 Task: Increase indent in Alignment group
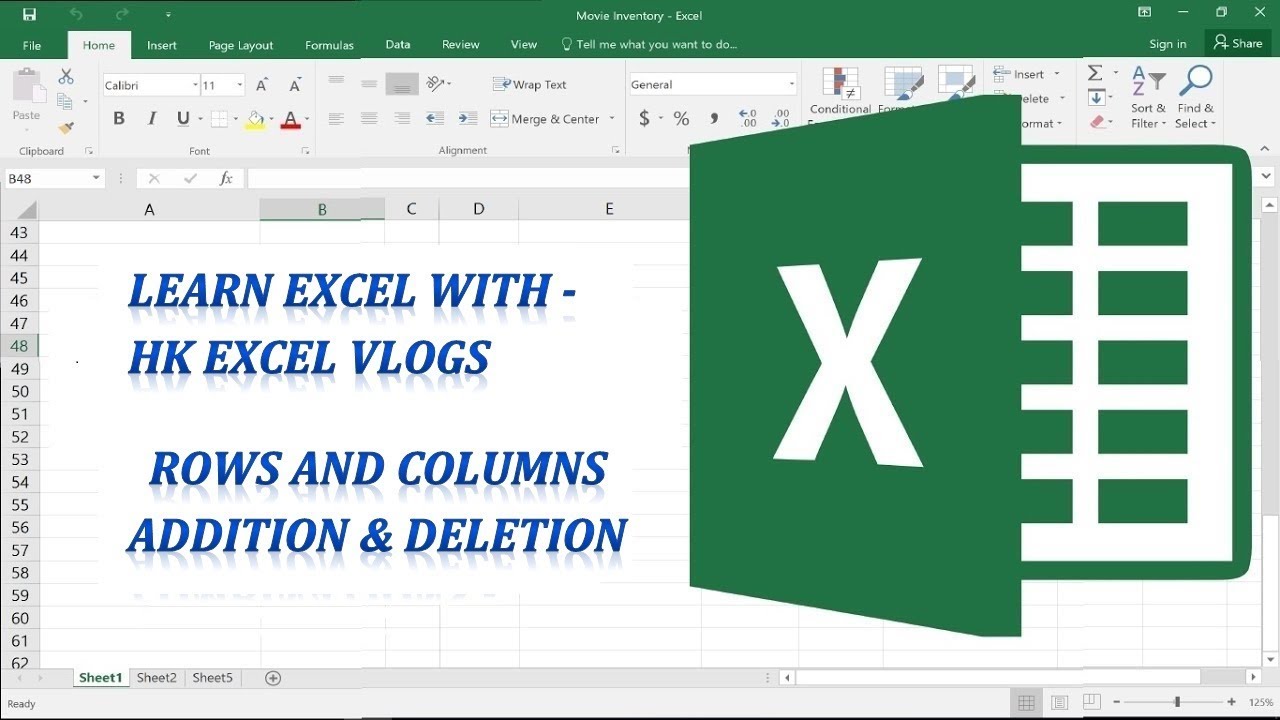(x=468, y=118)
